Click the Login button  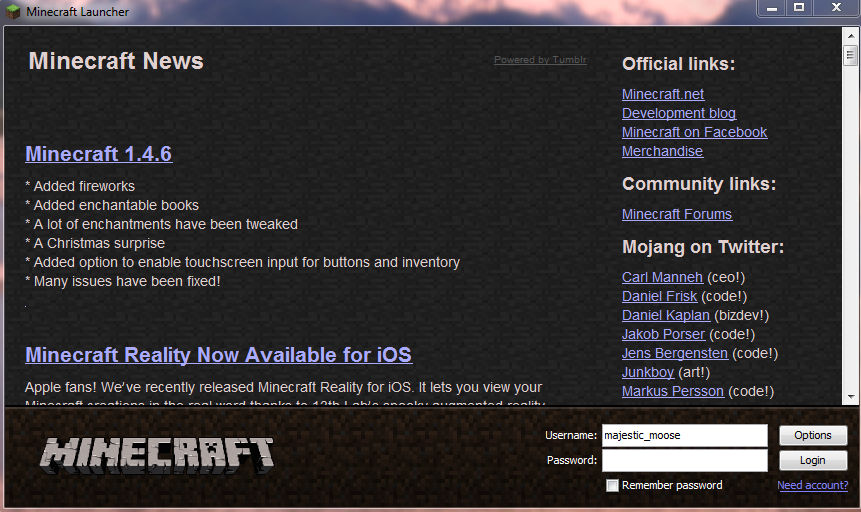(x=813, y=460)
